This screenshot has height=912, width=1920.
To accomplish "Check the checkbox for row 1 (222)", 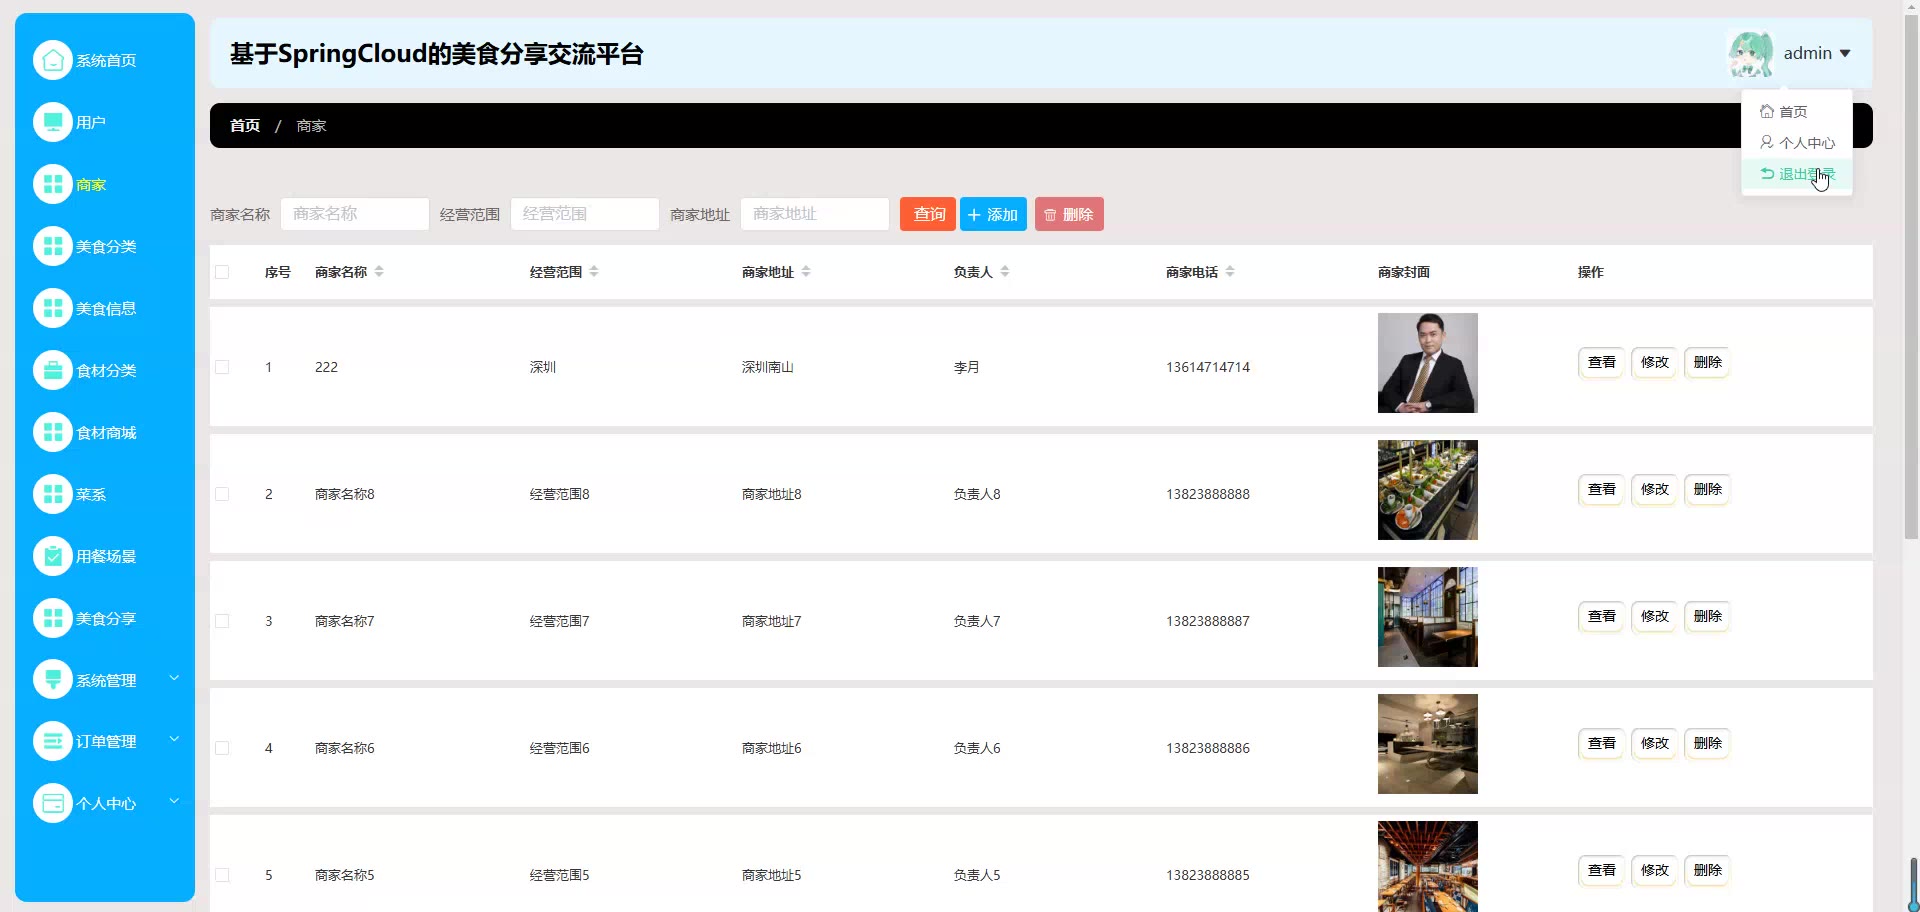I will (222, 367).
